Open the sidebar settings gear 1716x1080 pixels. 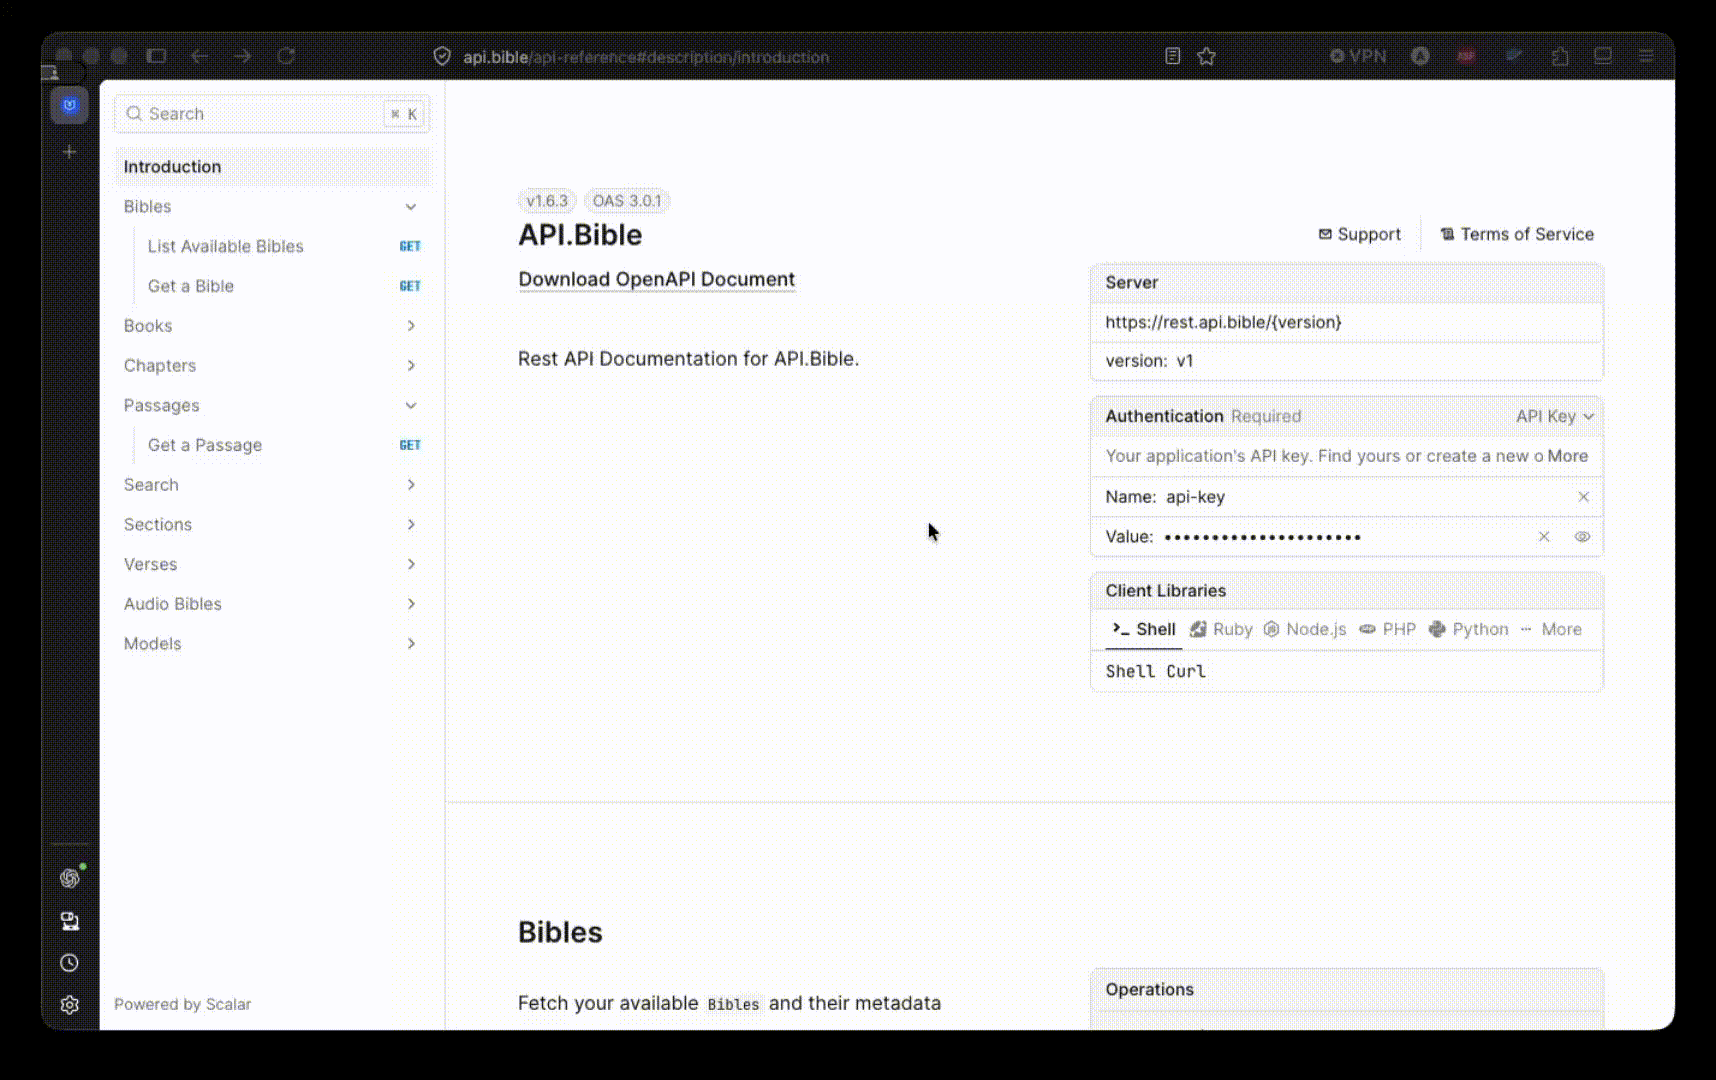coord(69,1005)
